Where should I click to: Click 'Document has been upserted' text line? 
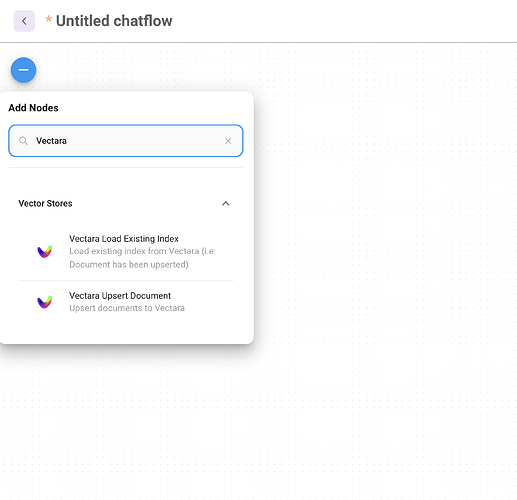[129, 264]
